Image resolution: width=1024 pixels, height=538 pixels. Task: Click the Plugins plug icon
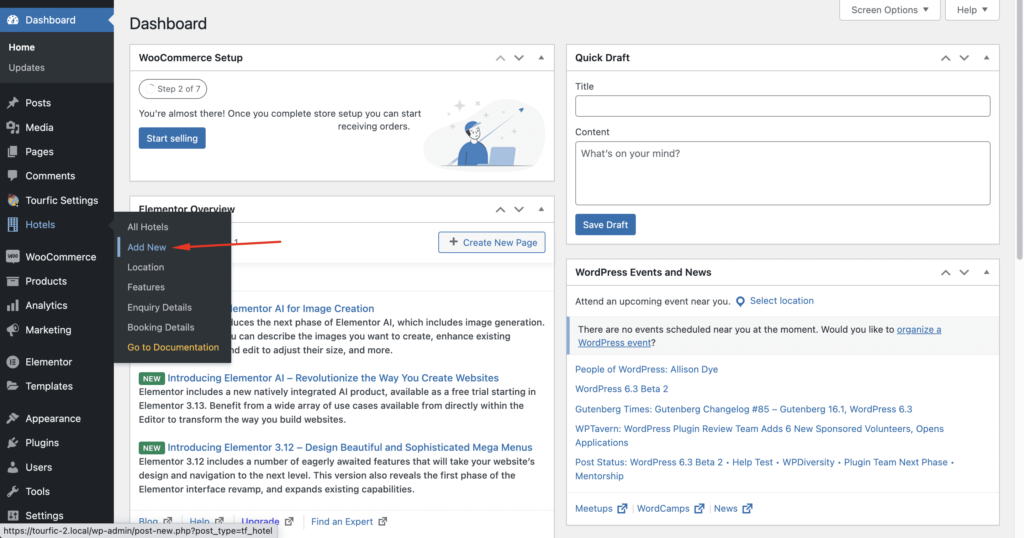click(x=12, y=443)
